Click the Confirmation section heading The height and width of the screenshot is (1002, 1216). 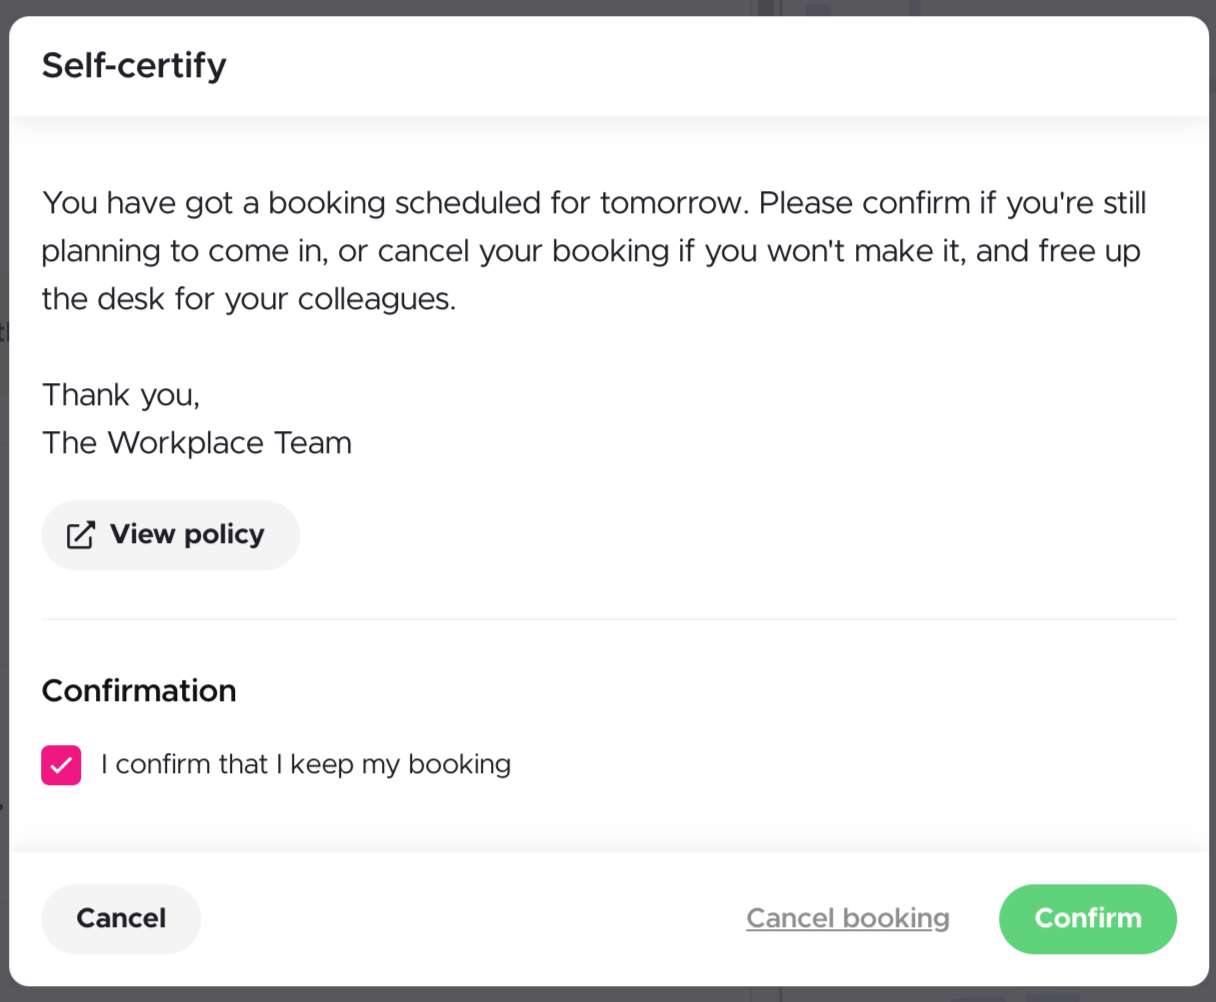[x=139, y=691]
